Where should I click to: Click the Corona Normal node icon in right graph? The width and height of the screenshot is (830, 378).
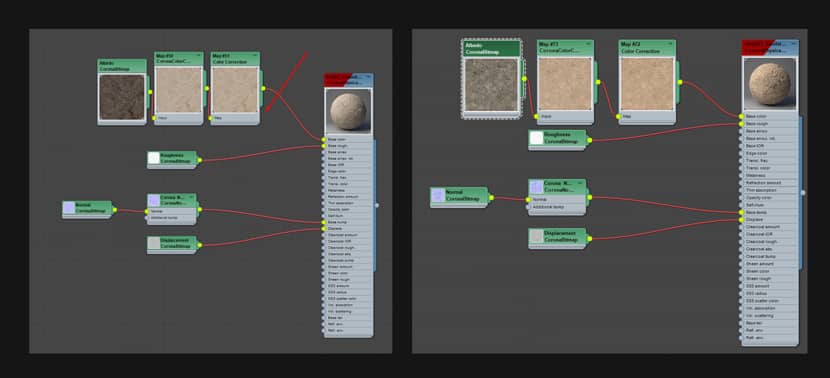coord(537,187)
